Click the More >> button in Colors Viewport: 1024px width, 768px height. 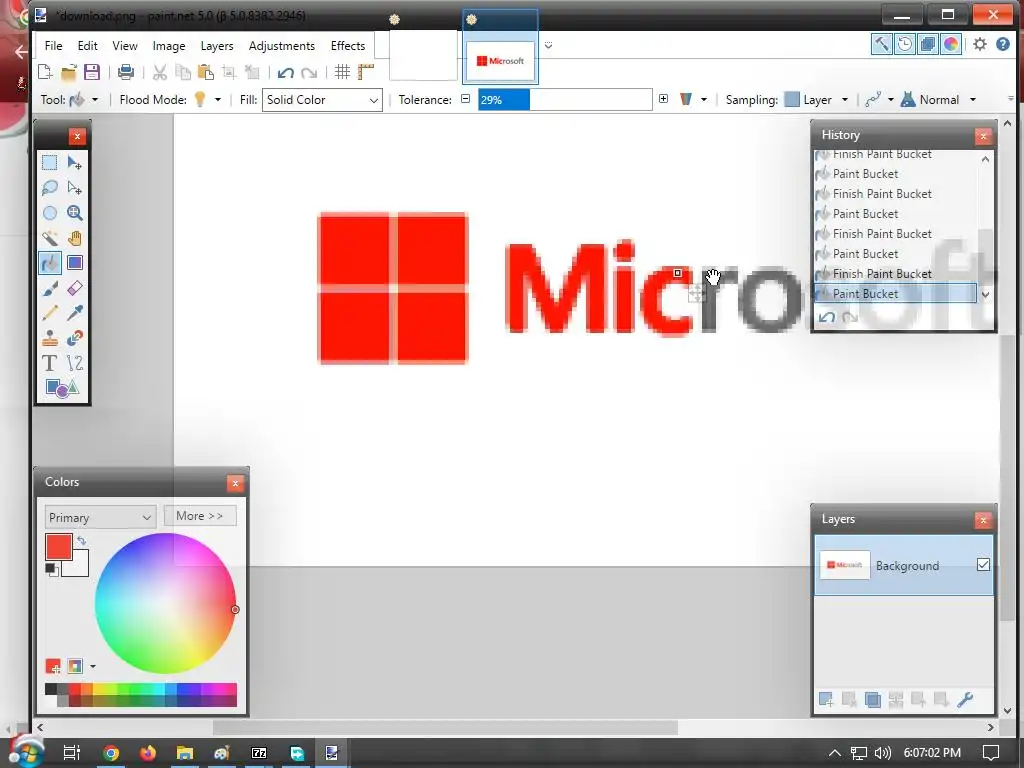coord(200,516)
